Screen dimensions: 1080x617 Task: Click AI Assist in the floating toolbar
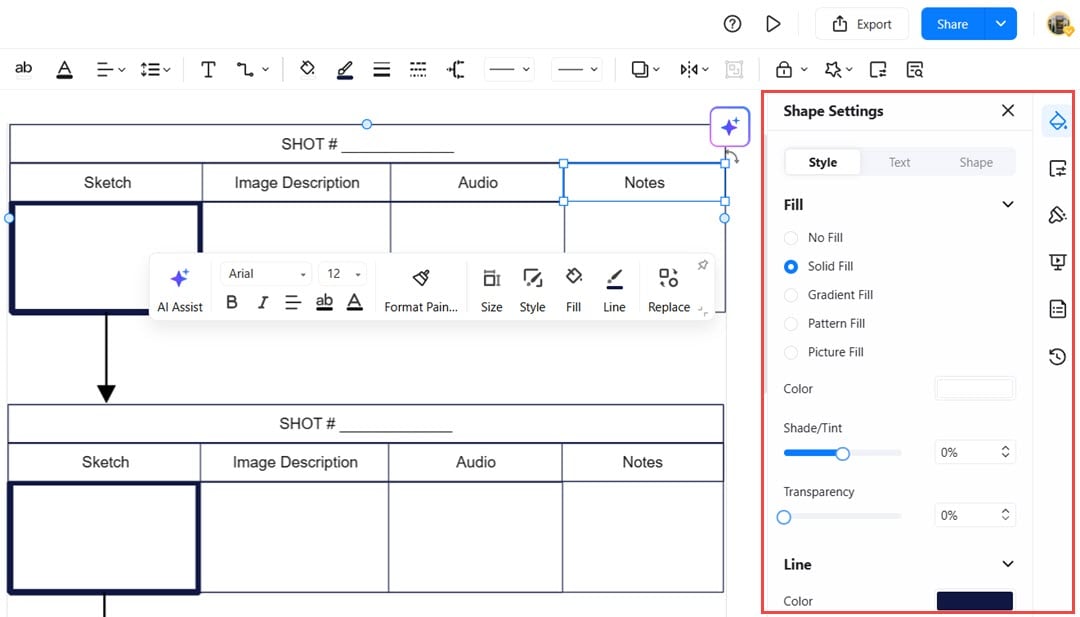(x=180, y=290)
